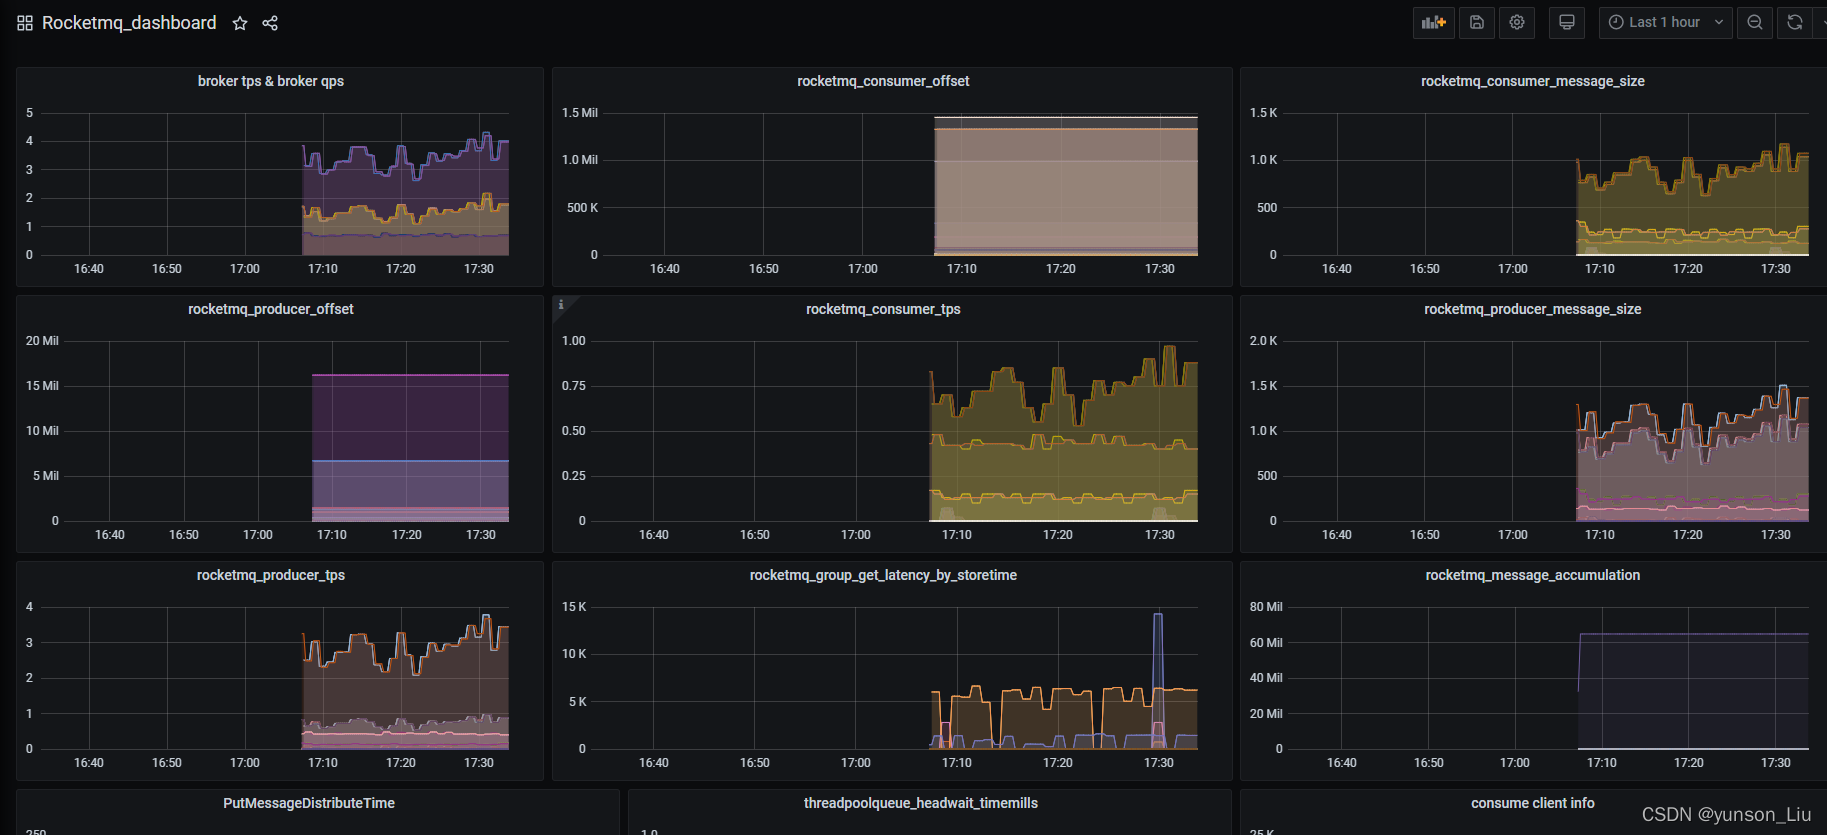This screenshot has width=1827, height=835.
Task: Click the shaded area in rocketmq_consumer_offset graph
Action: [1066, 185]
